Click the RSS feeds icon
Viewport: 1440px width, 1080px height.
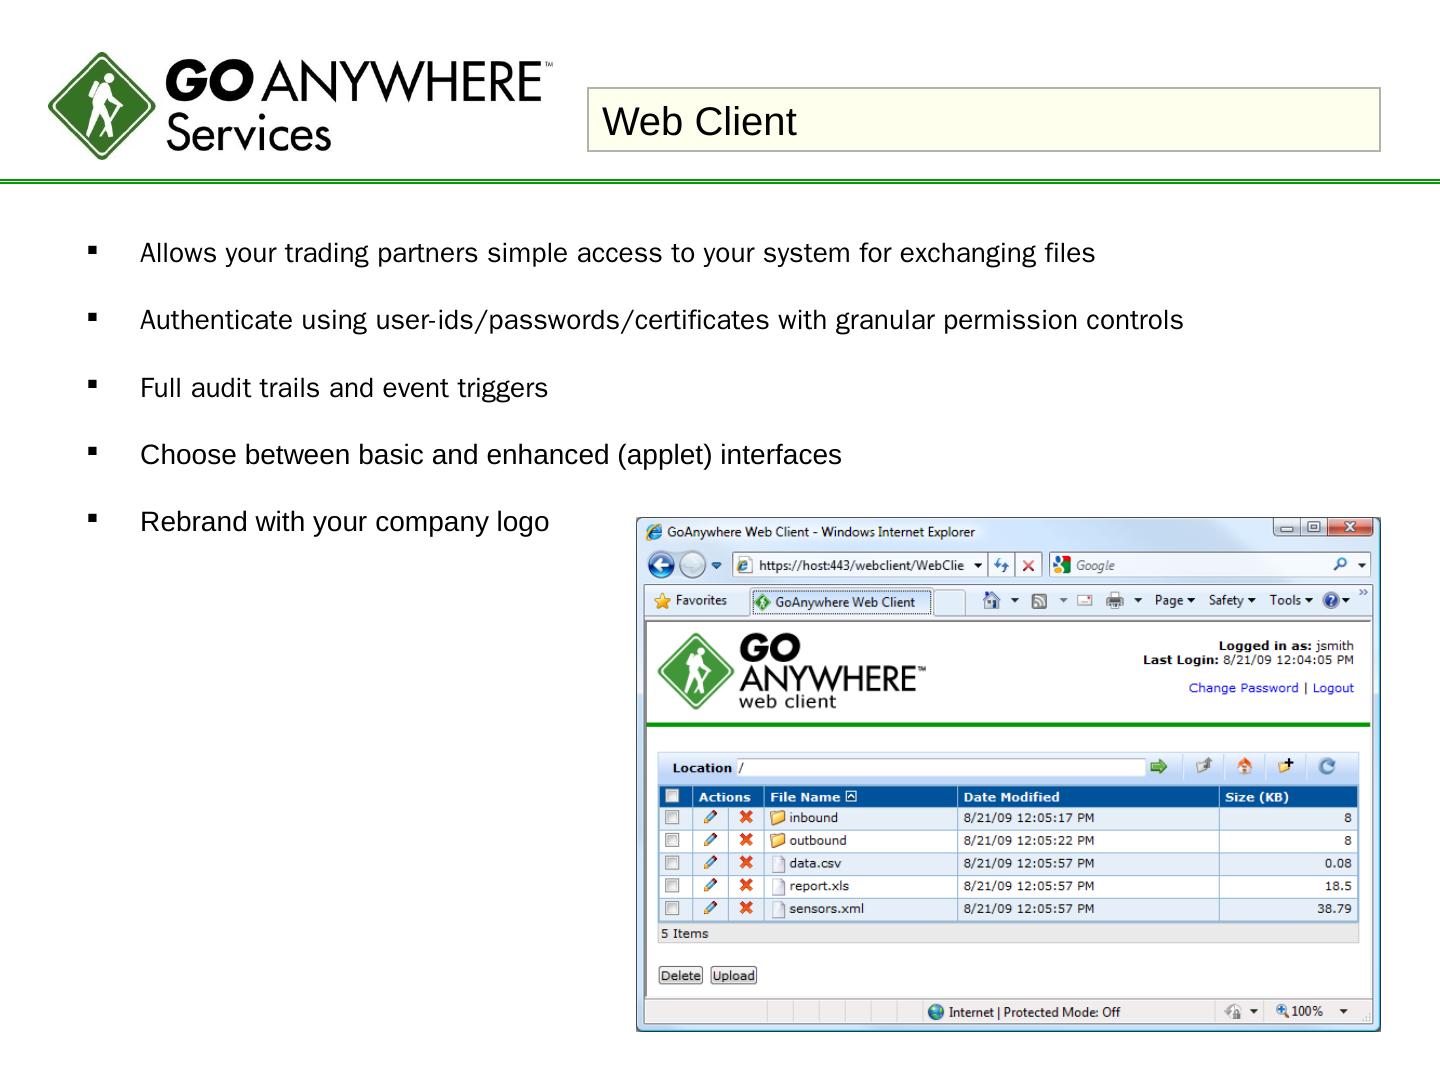click(x=1039, y=601)
